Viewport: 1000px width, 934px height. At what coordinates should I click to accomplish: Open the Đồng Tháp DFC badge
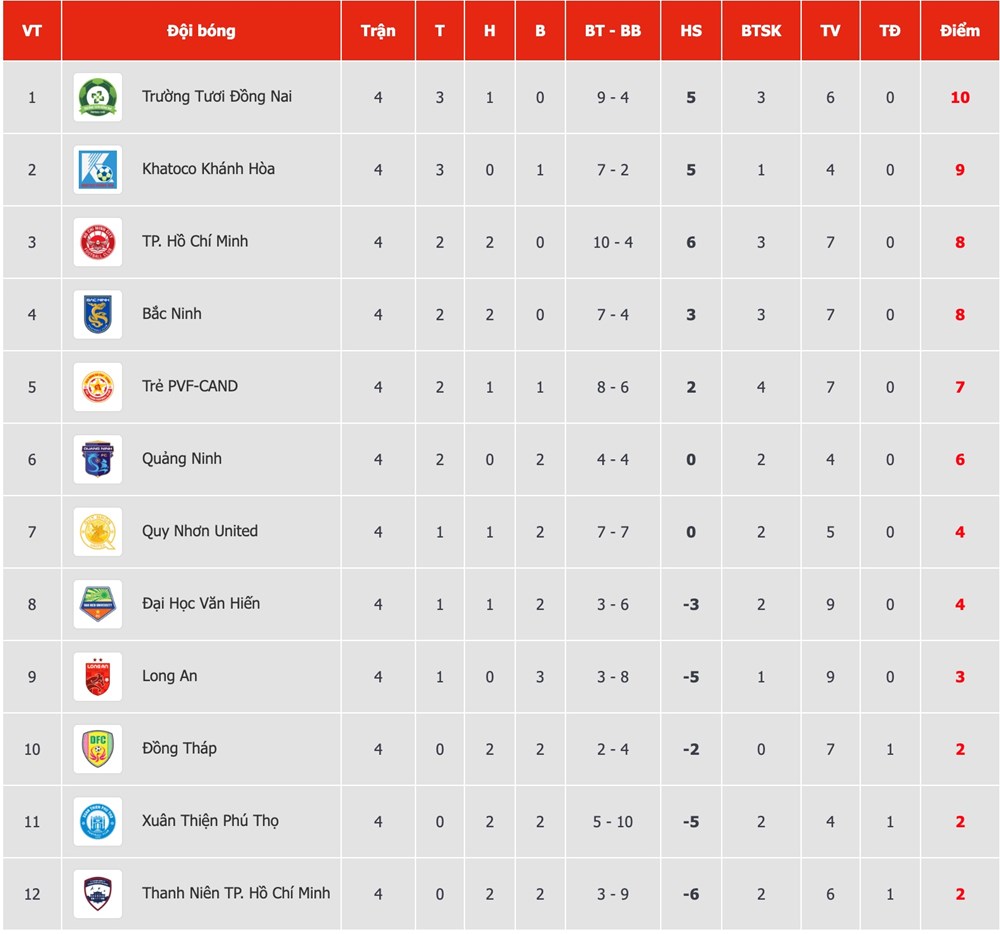pos(98,749)
